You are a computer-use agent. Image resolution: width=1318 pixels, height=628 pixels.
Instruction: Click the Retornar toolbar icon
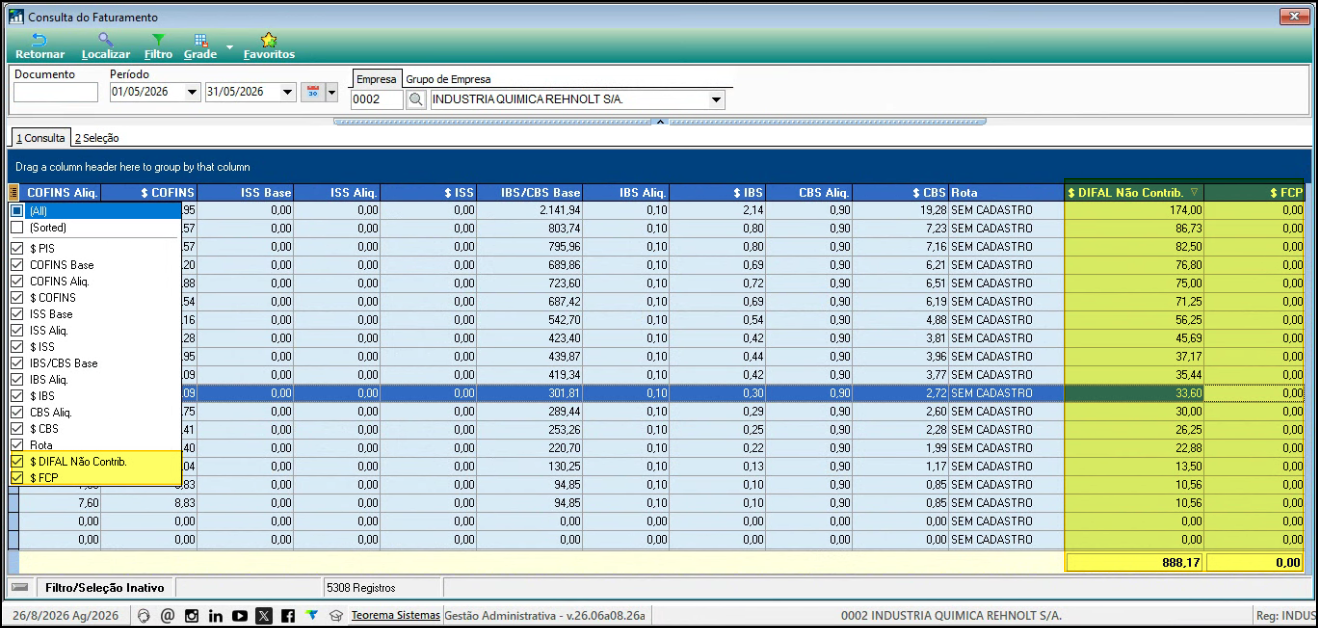(x=40, y=46)
